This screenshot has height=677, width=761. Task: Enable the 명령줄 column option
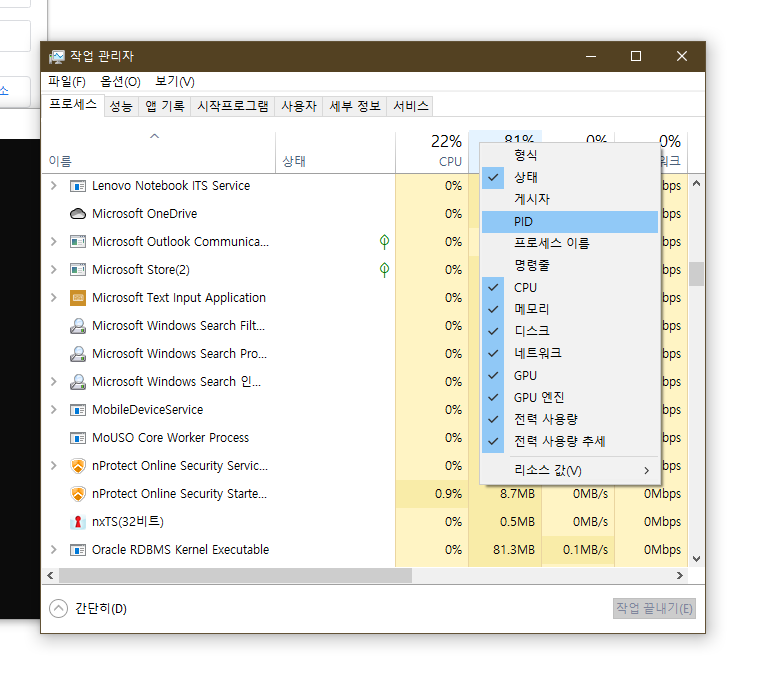point(570,265)
